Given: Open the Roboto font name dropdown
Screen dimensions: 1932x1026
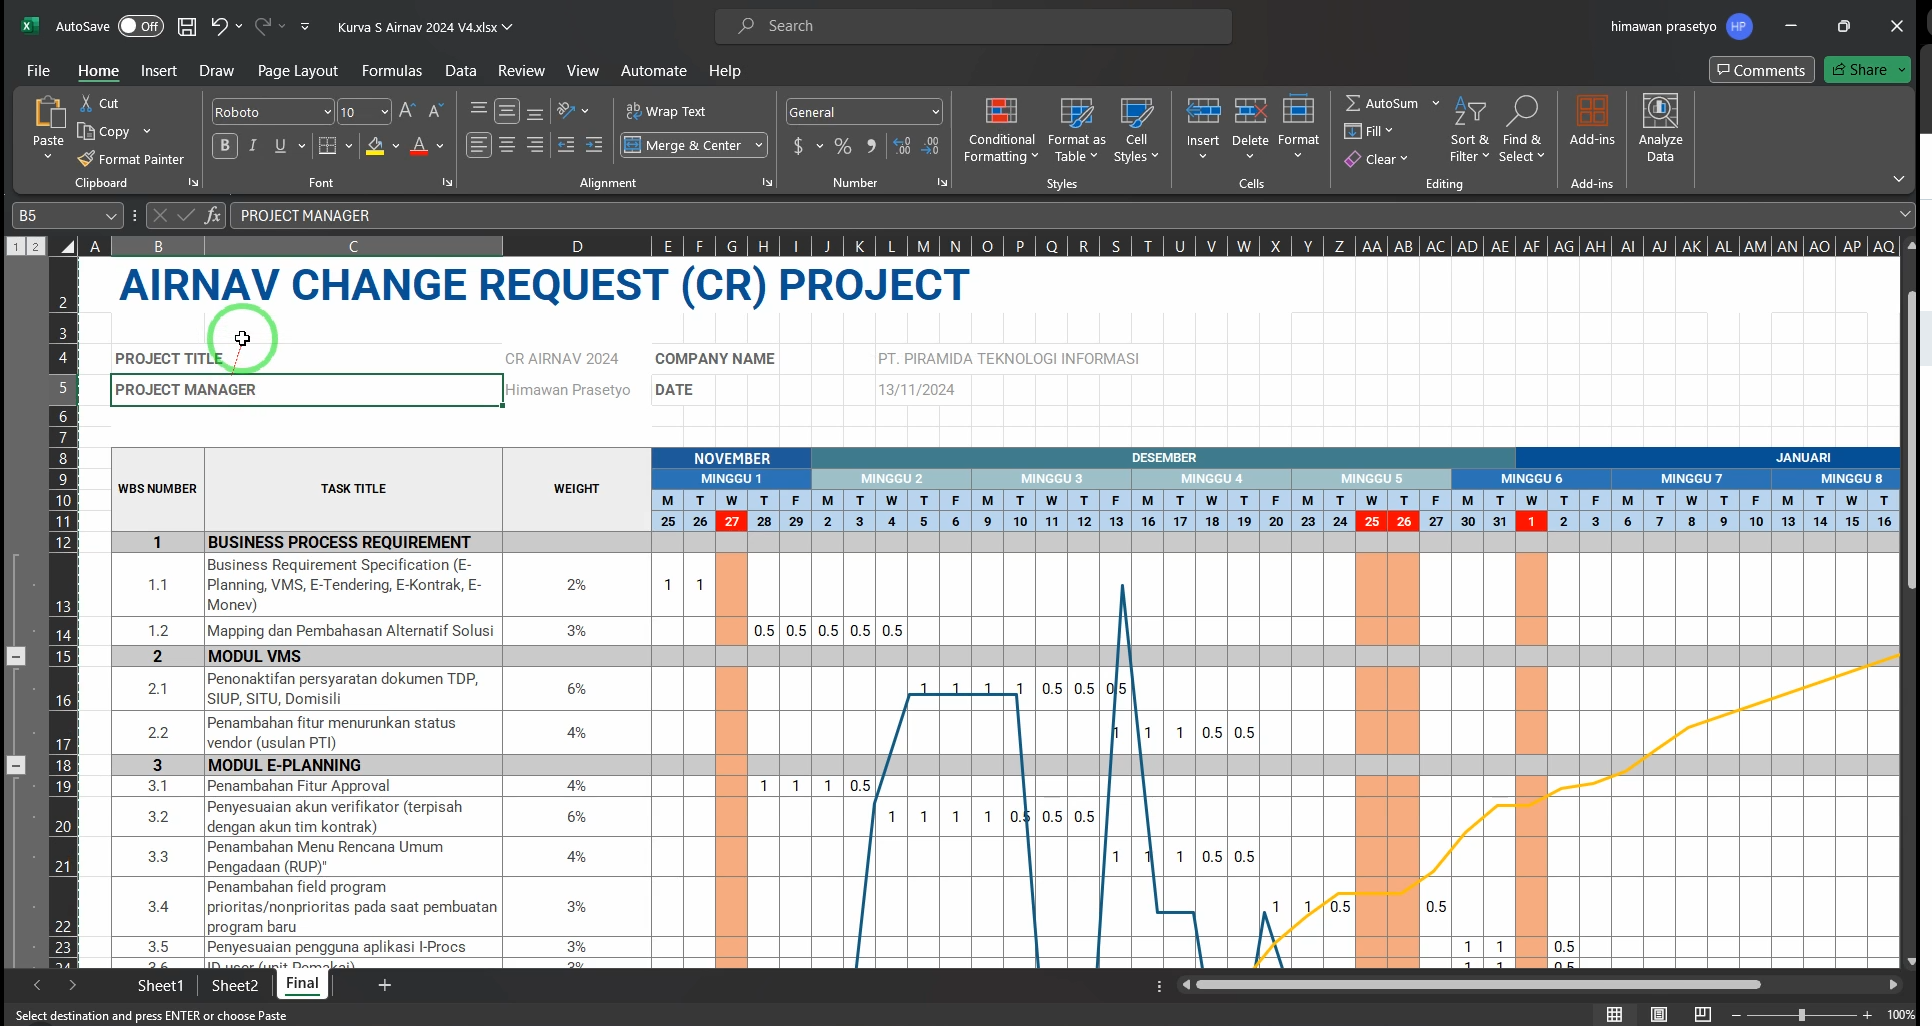Looking at the screenshot, I should point(326,112).
